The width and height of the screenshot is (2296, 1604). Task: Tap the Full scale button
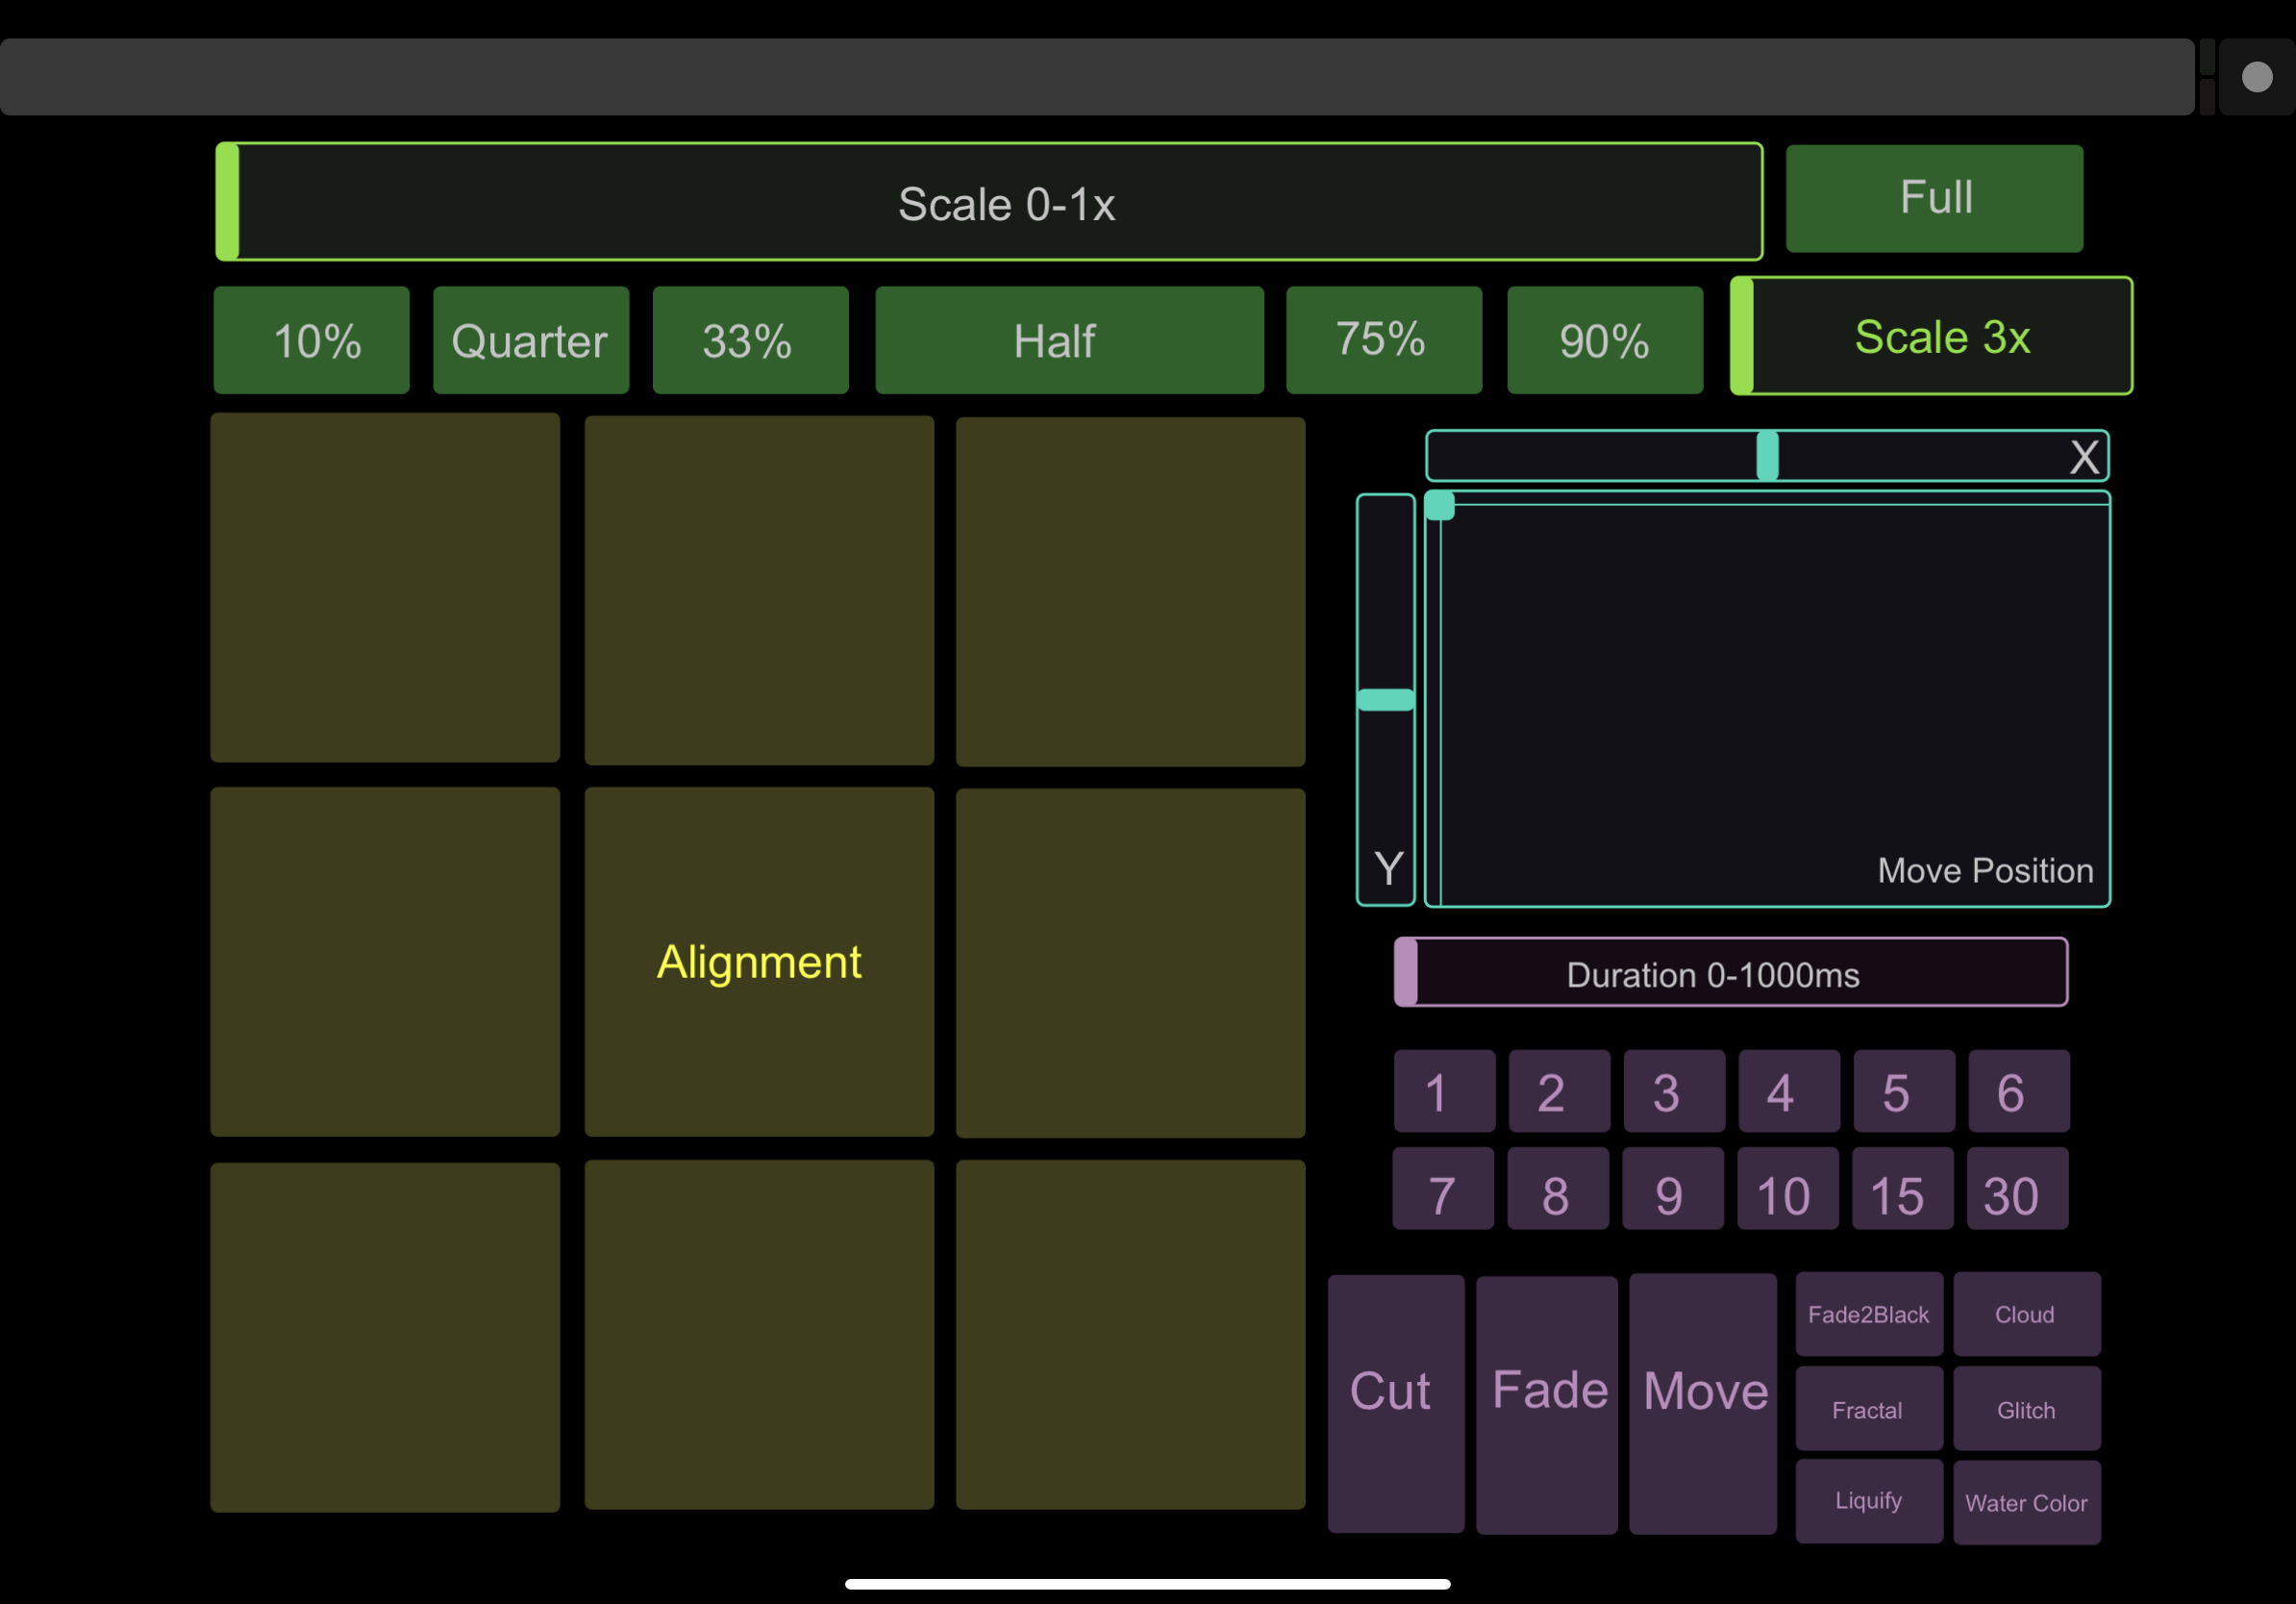click(1934, 198)
